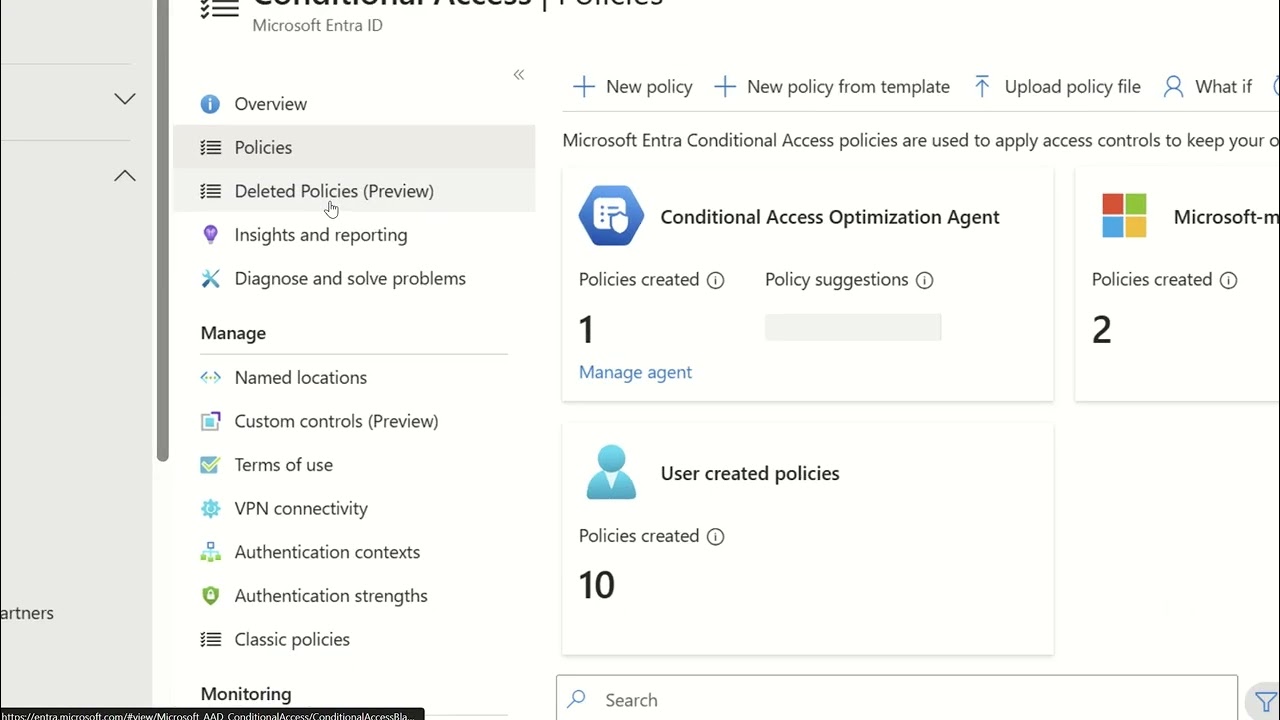Select the Policies menu item

pos(354,148)
